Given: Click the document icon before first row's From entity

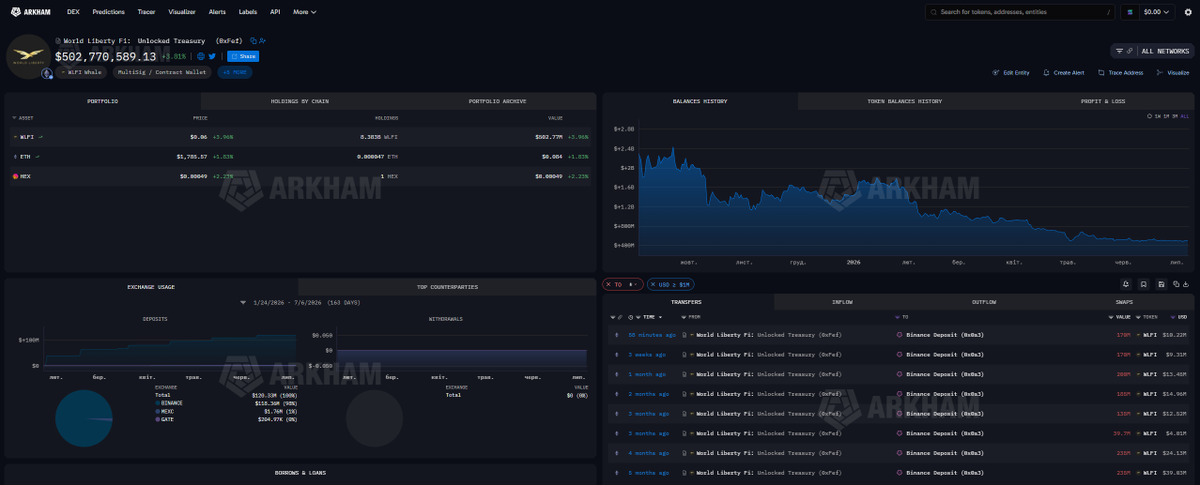Looking at the screenshot, I should 684,335.
